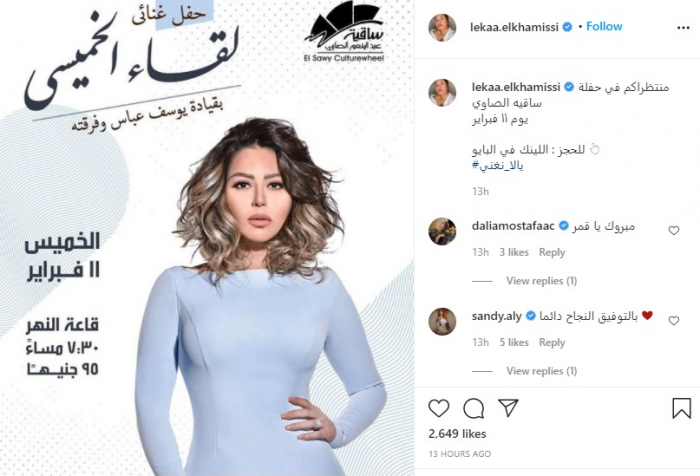Open the #يالا_نغني hashtag link
The height and width of the screenshot is (476, 700).
tap(497, 166)
